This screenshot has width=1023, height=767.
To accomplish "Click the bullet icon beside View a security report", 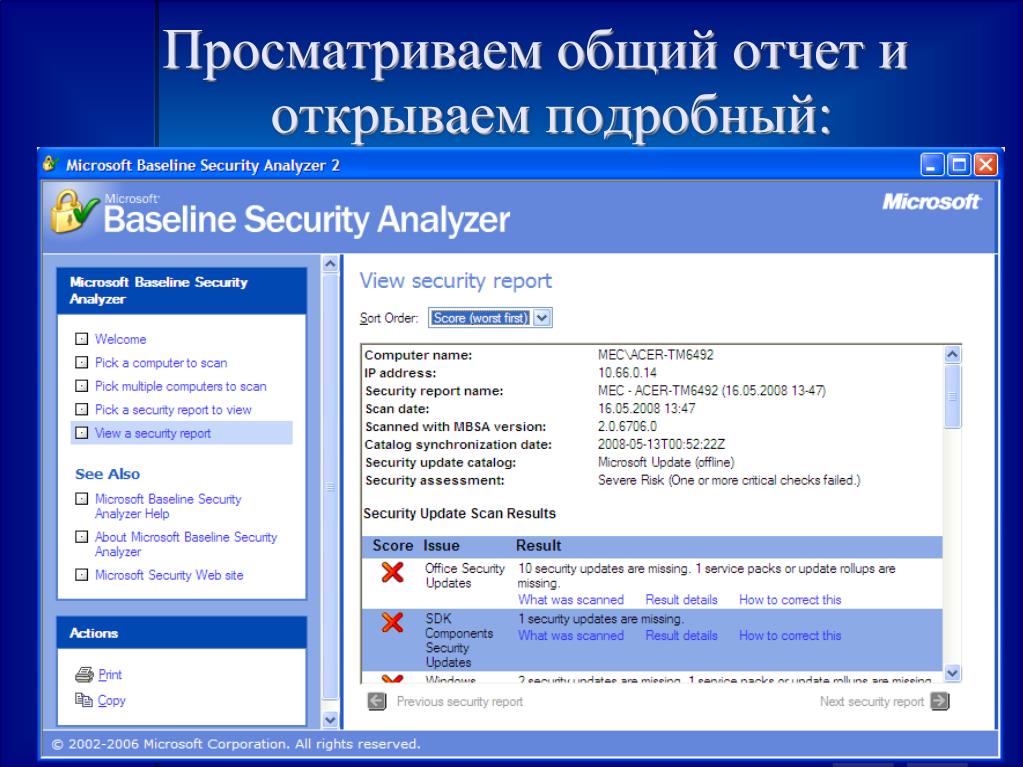I will 82,432.
